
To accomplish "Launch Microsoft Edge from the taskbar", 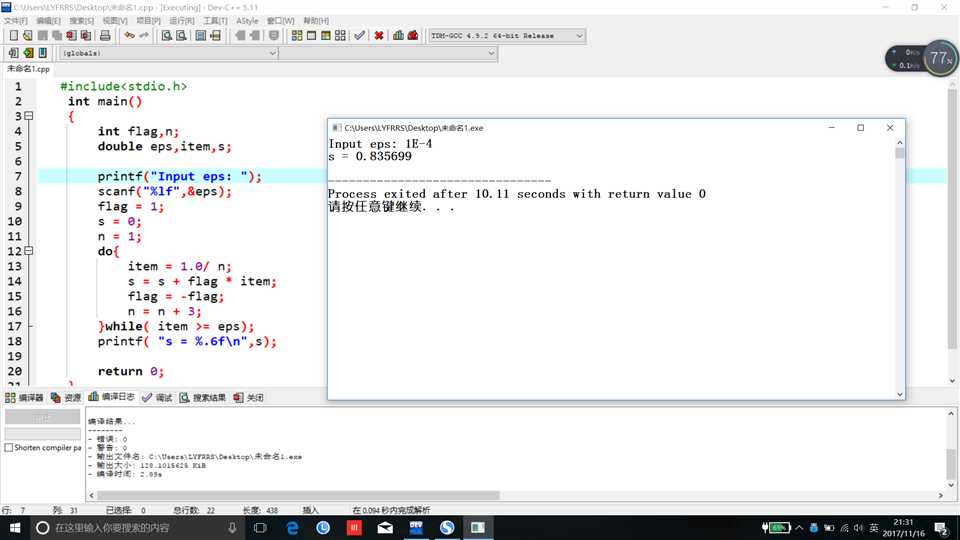I will [292, 528].
